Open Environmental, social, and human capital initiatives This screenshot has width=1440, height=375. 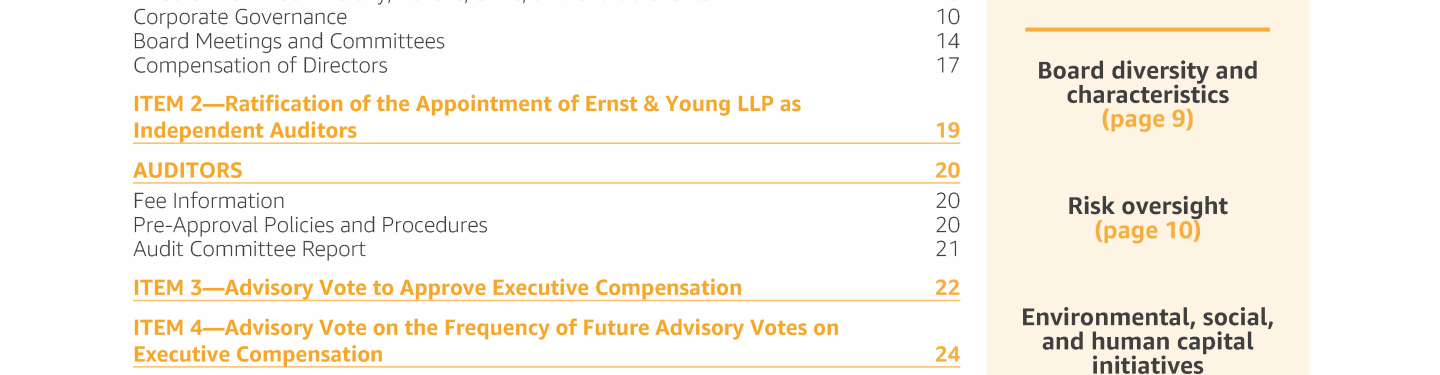[1147, 342]
